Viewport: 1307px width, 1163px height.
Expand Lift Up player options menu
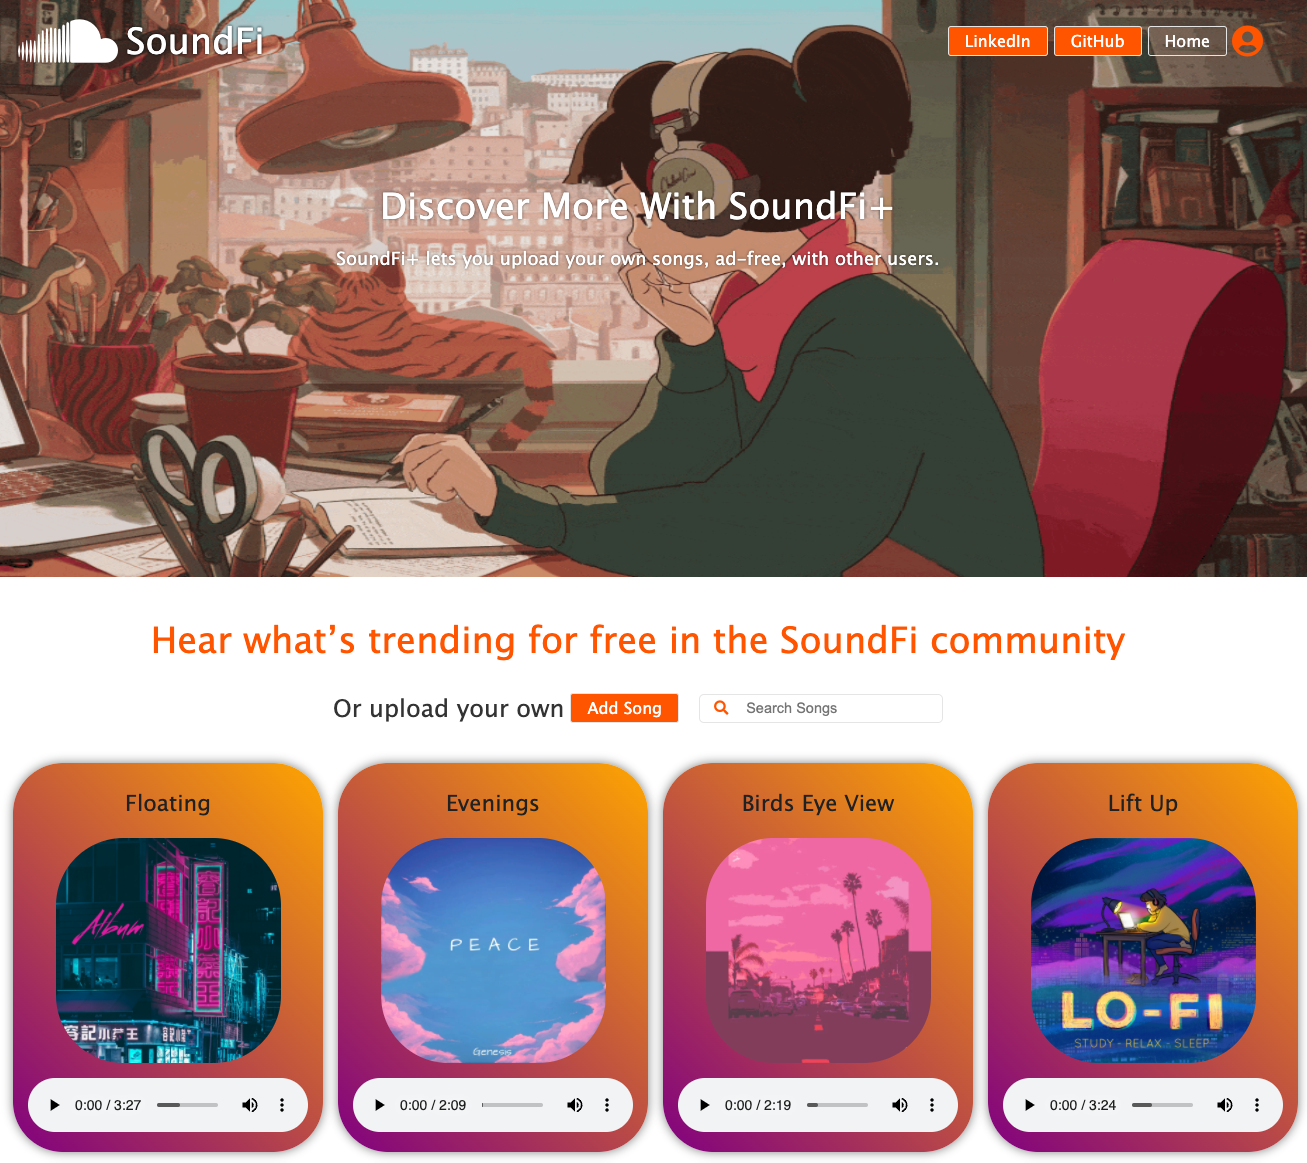pyautogui.click(x=1257, y=1105)
